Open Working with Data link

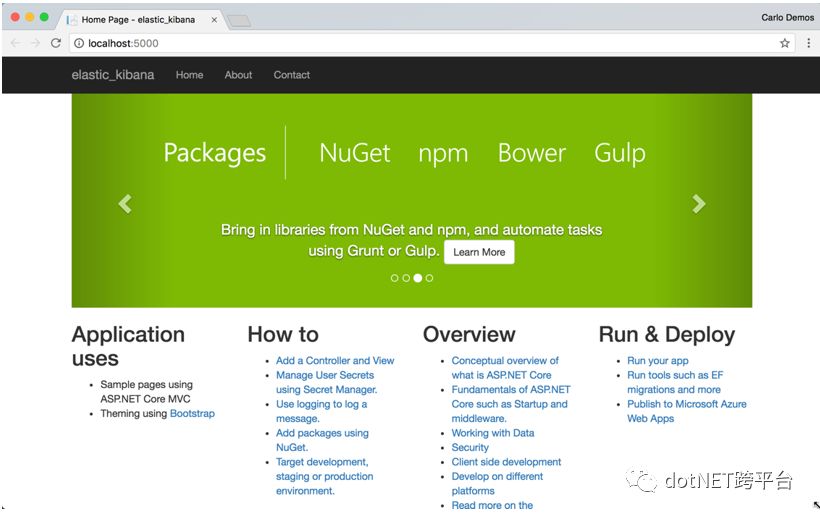(493, 433)
